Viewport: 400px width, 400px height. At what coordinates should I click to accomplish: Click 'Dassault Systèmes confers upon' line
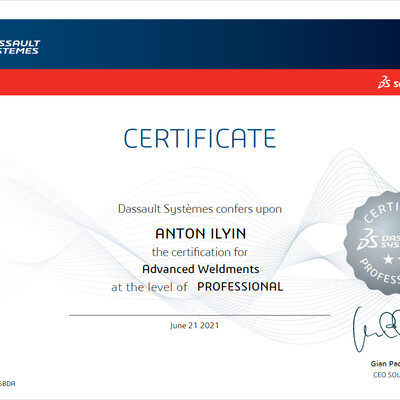(x=200, y=209)
